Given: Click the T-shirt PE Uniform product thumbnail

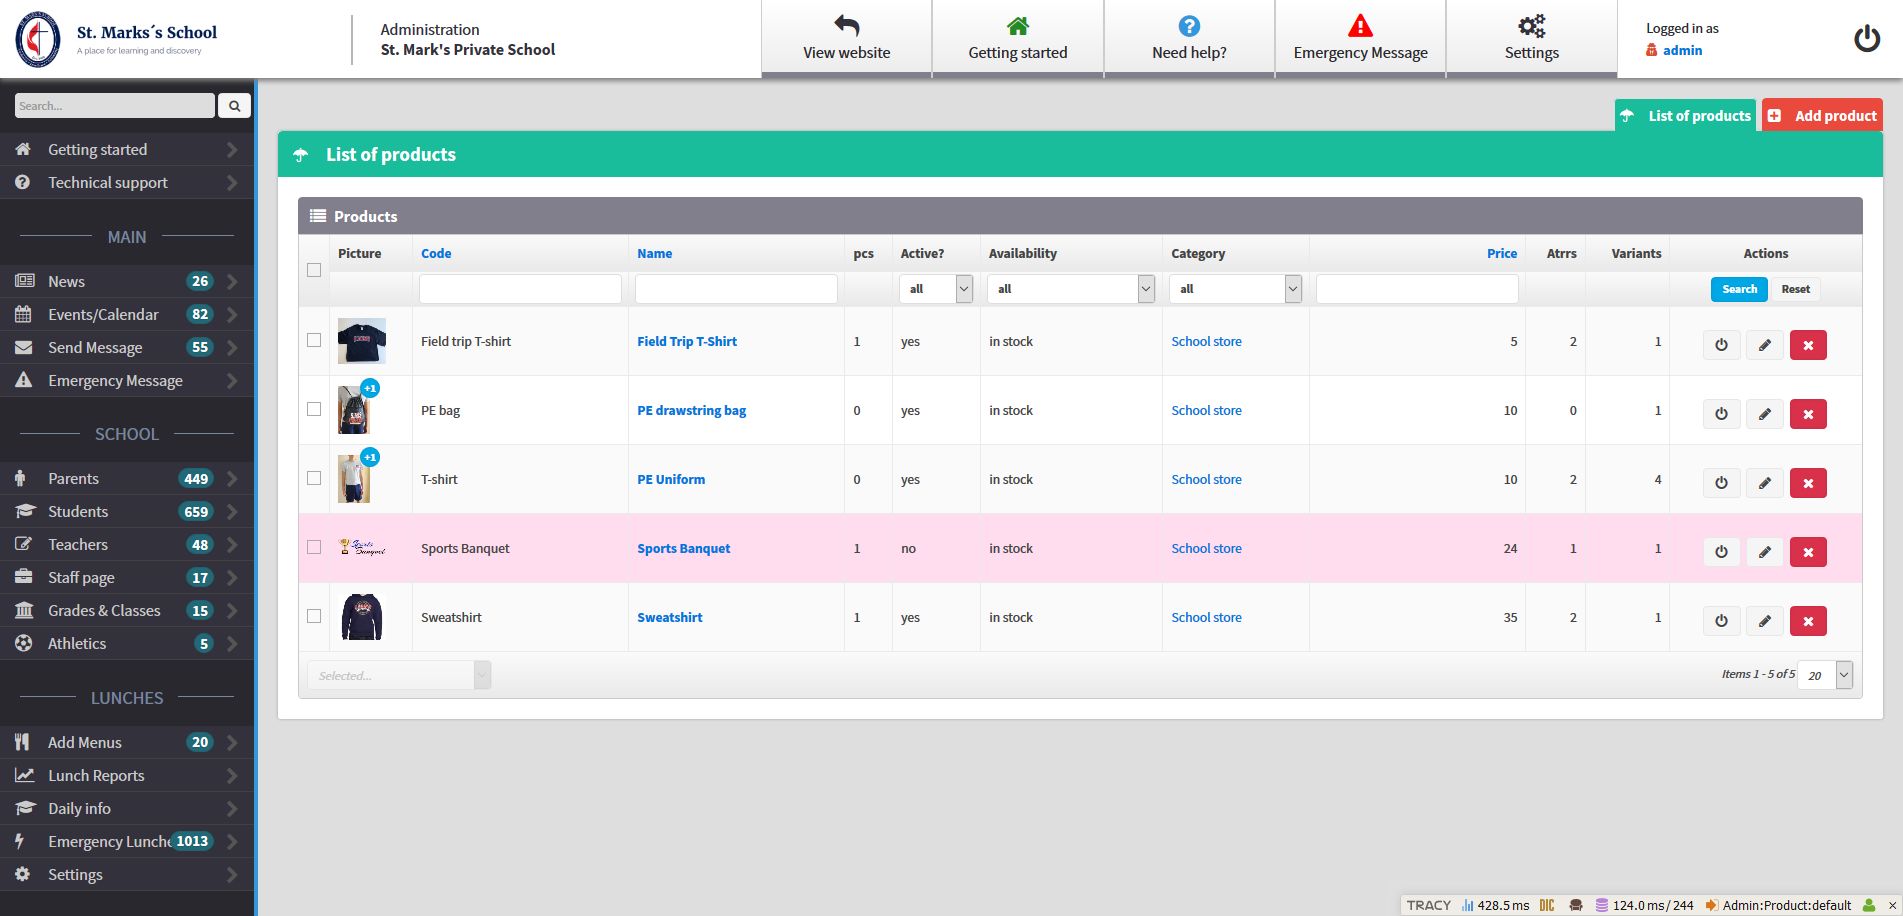Looking at the screenshot, I should [354, 479].
